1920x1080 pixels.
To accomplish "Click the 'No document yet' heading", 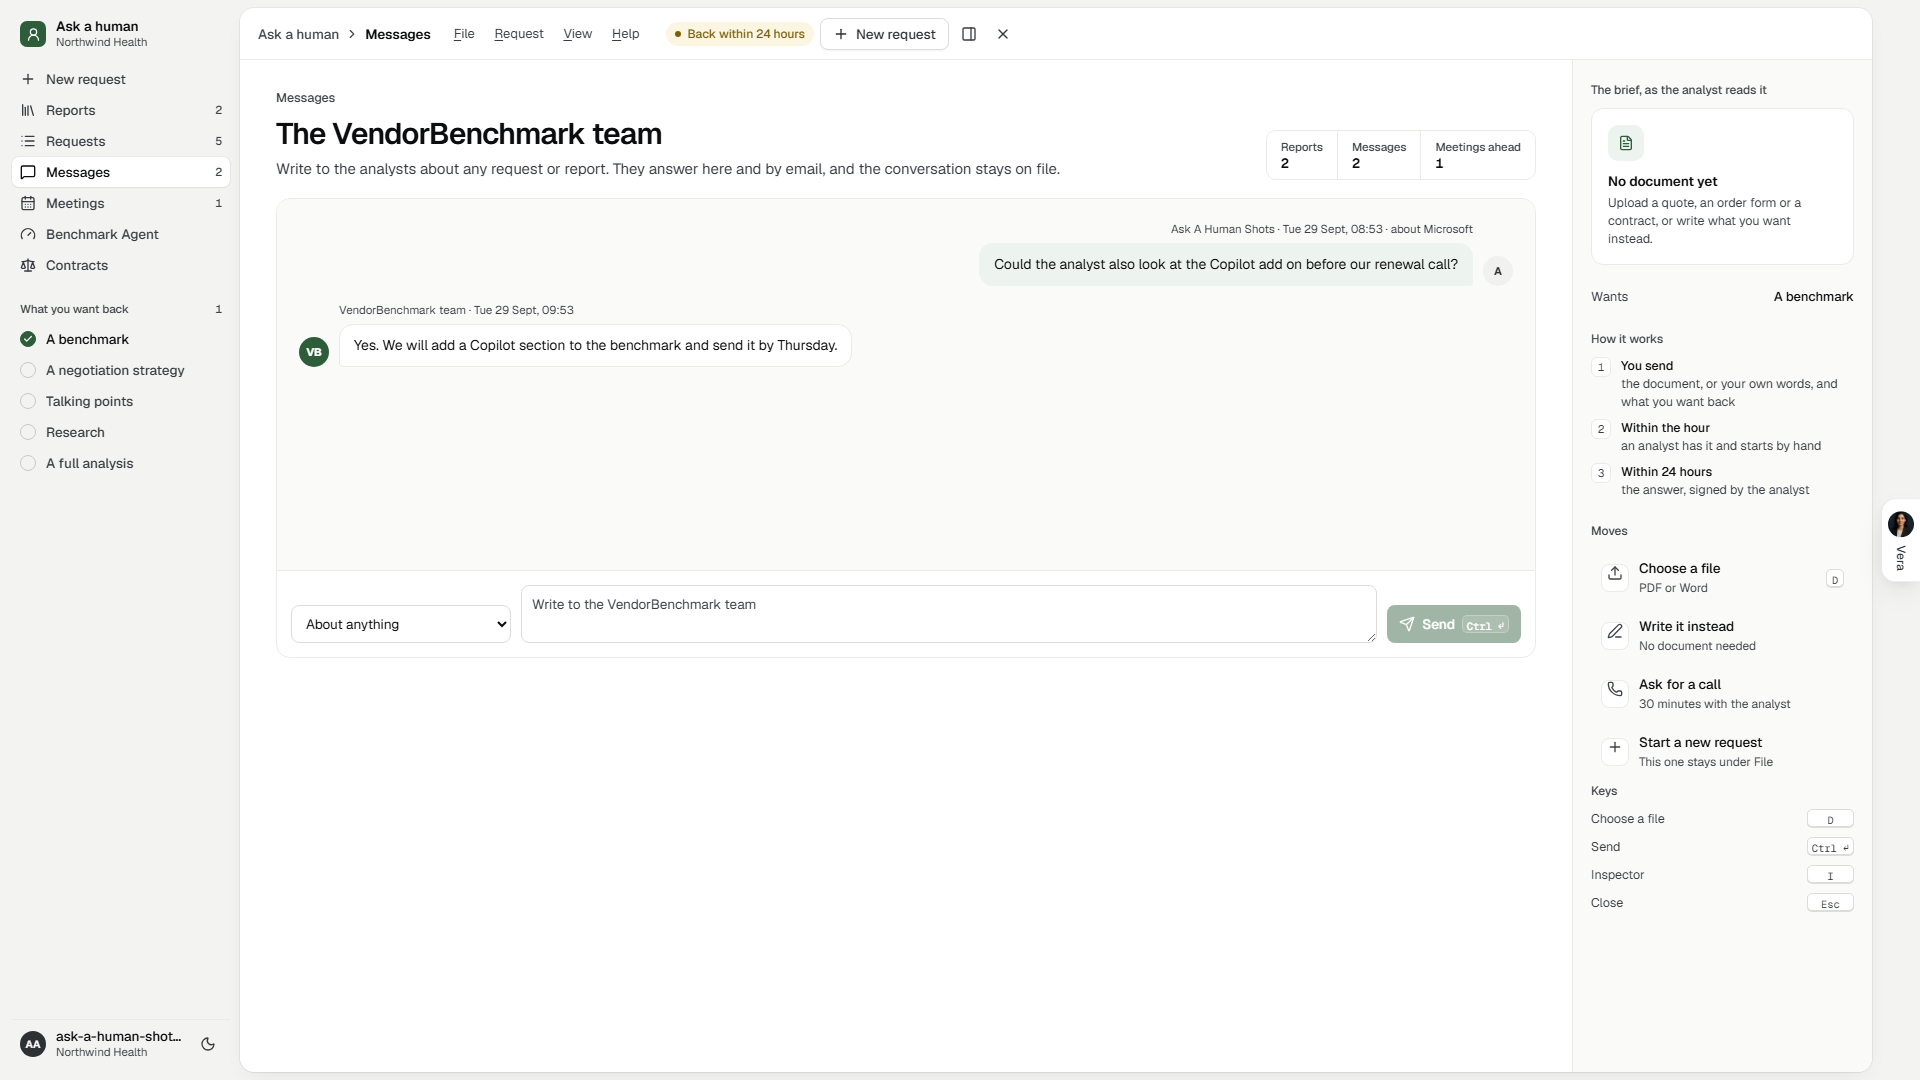I will coord(1662,181).
